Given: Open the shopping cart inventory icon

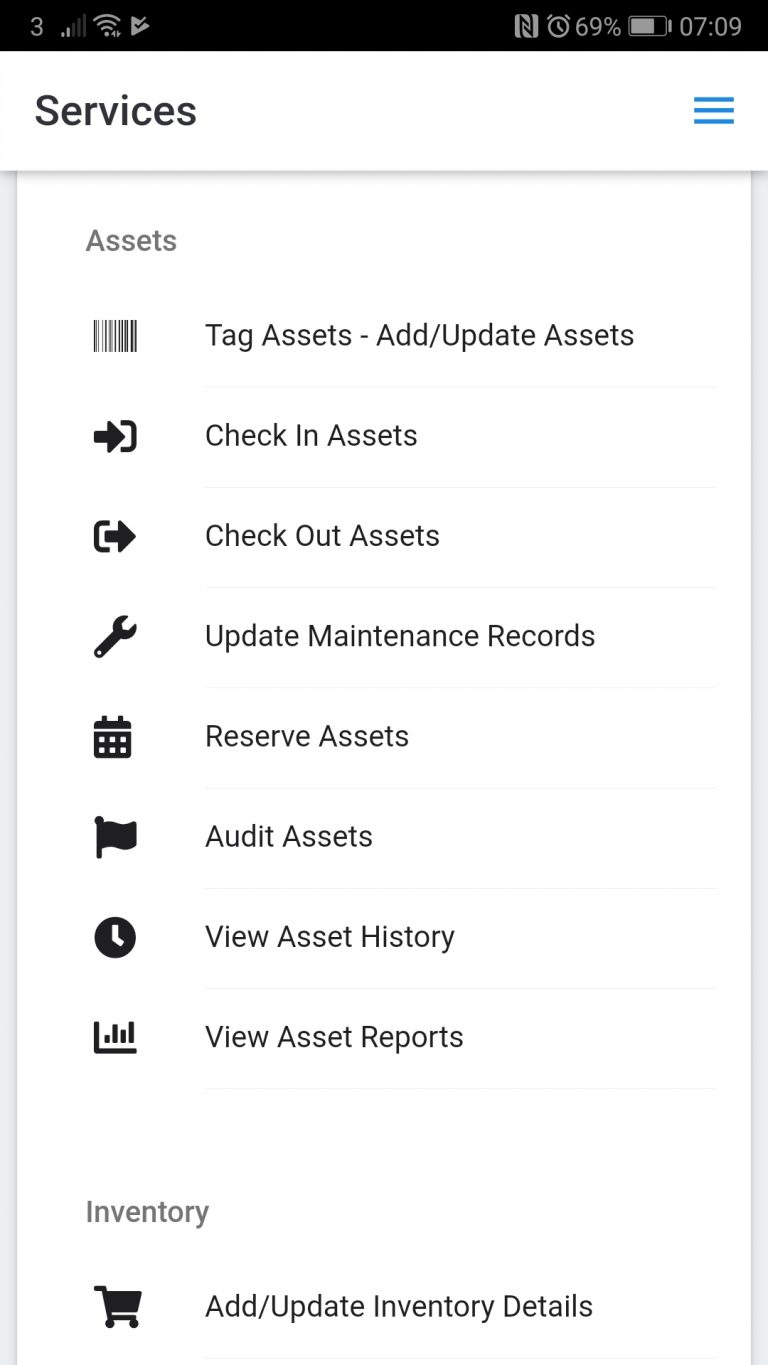Looking at the screenshot, I should 119,1306.
